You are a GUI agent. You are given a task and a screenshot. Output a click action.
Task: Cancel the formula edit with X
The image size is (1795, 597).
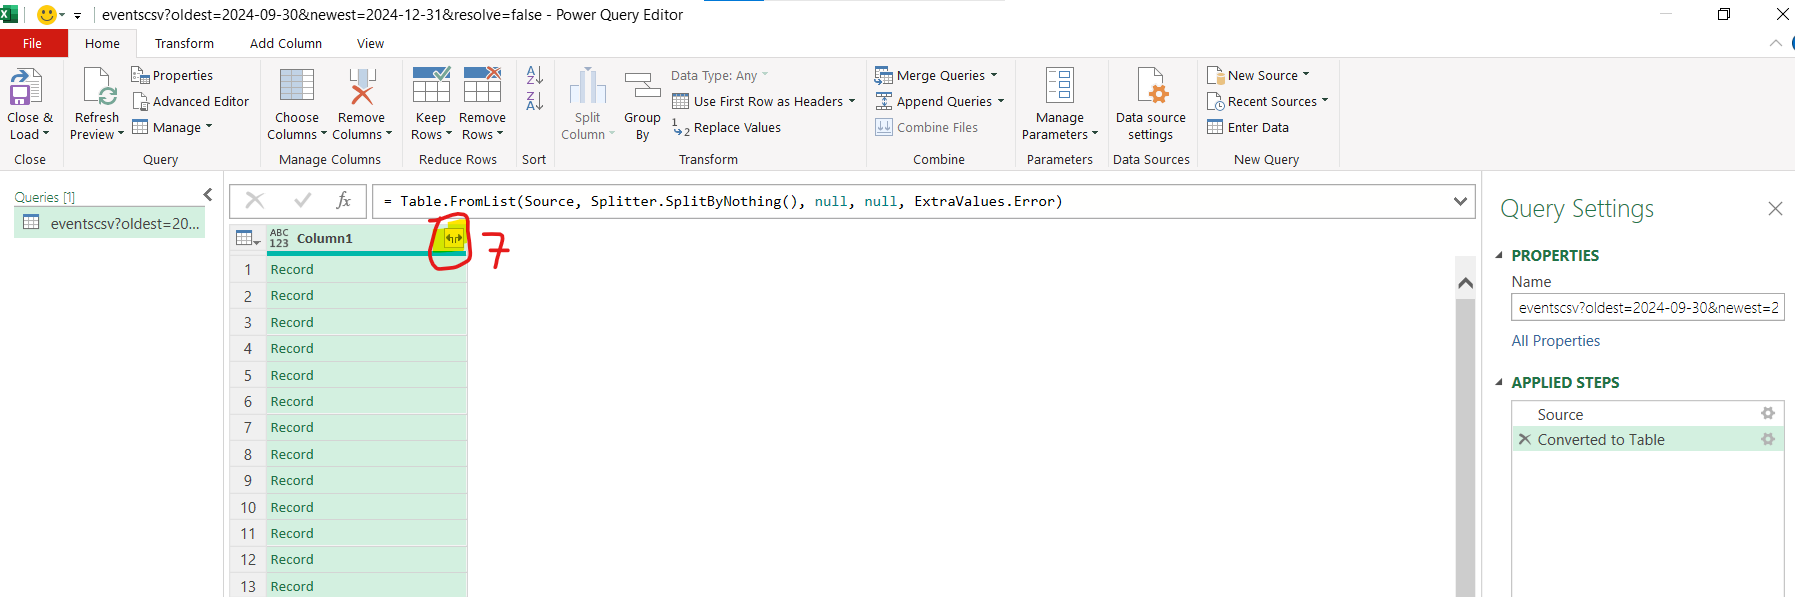pos(255,201)
